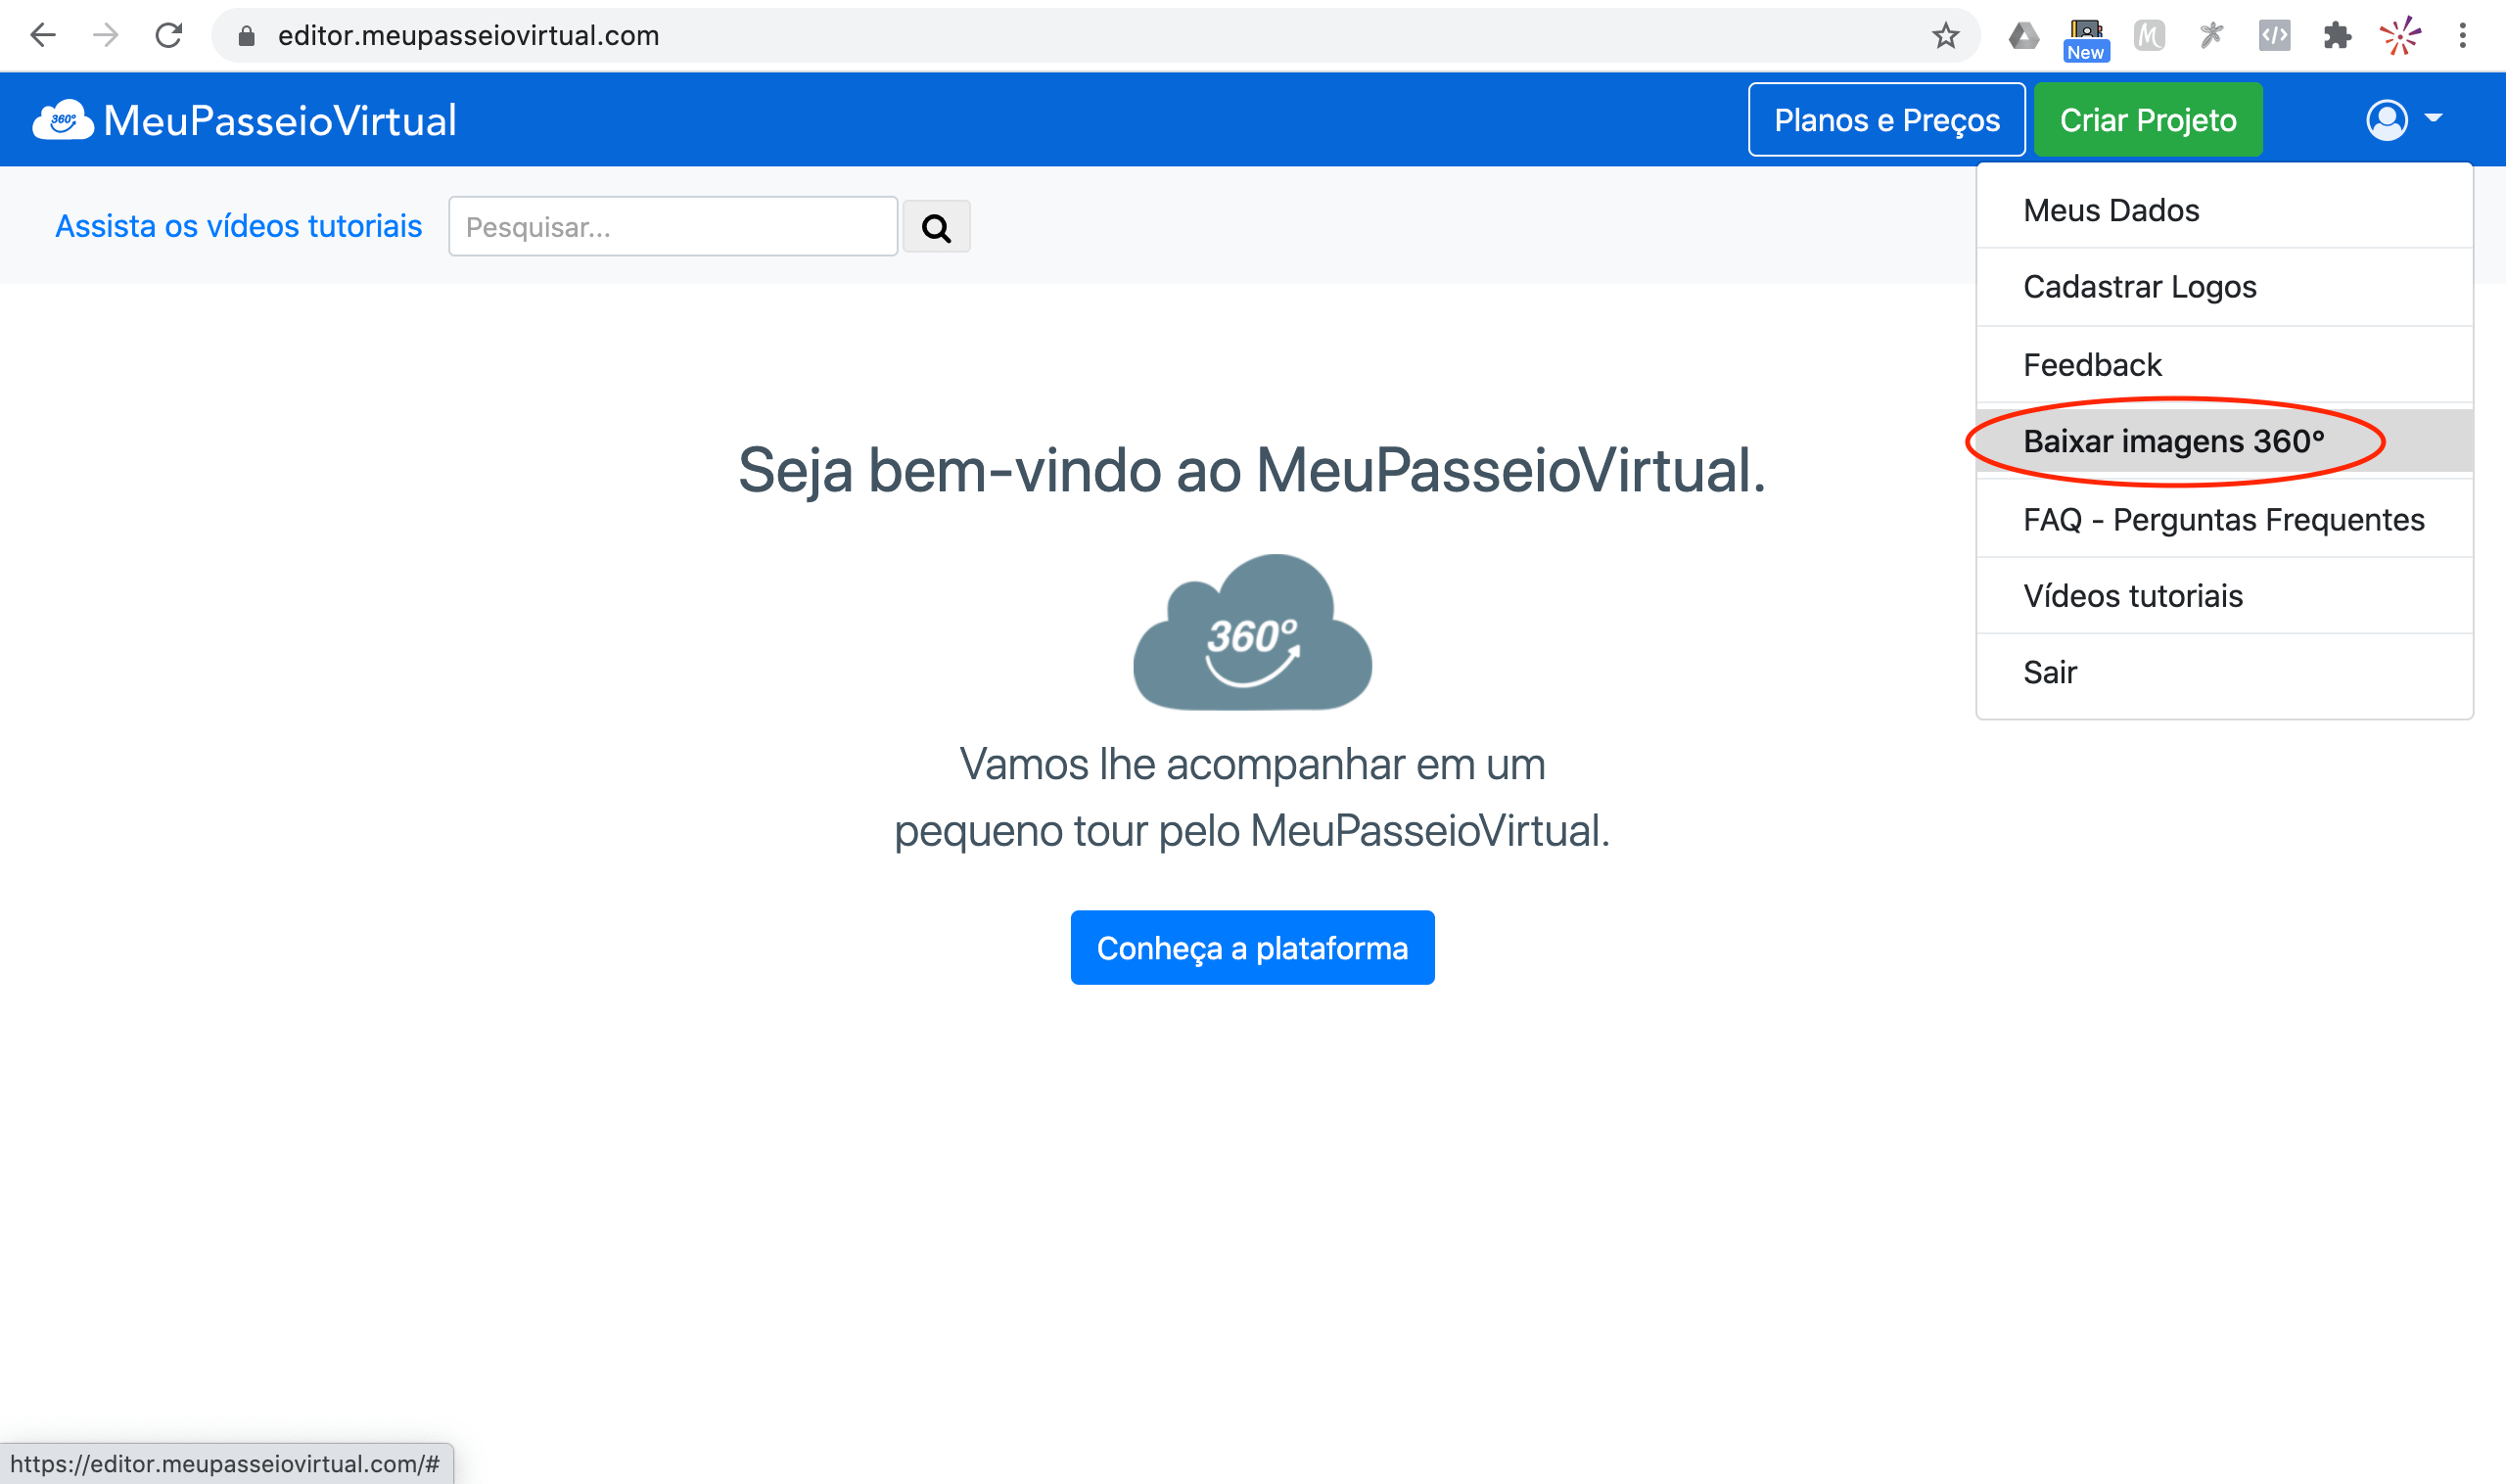This screenshot has height=1484, width=2506.
Task: Open Planos e Preços button
Action: click(x=1886, y=120)
